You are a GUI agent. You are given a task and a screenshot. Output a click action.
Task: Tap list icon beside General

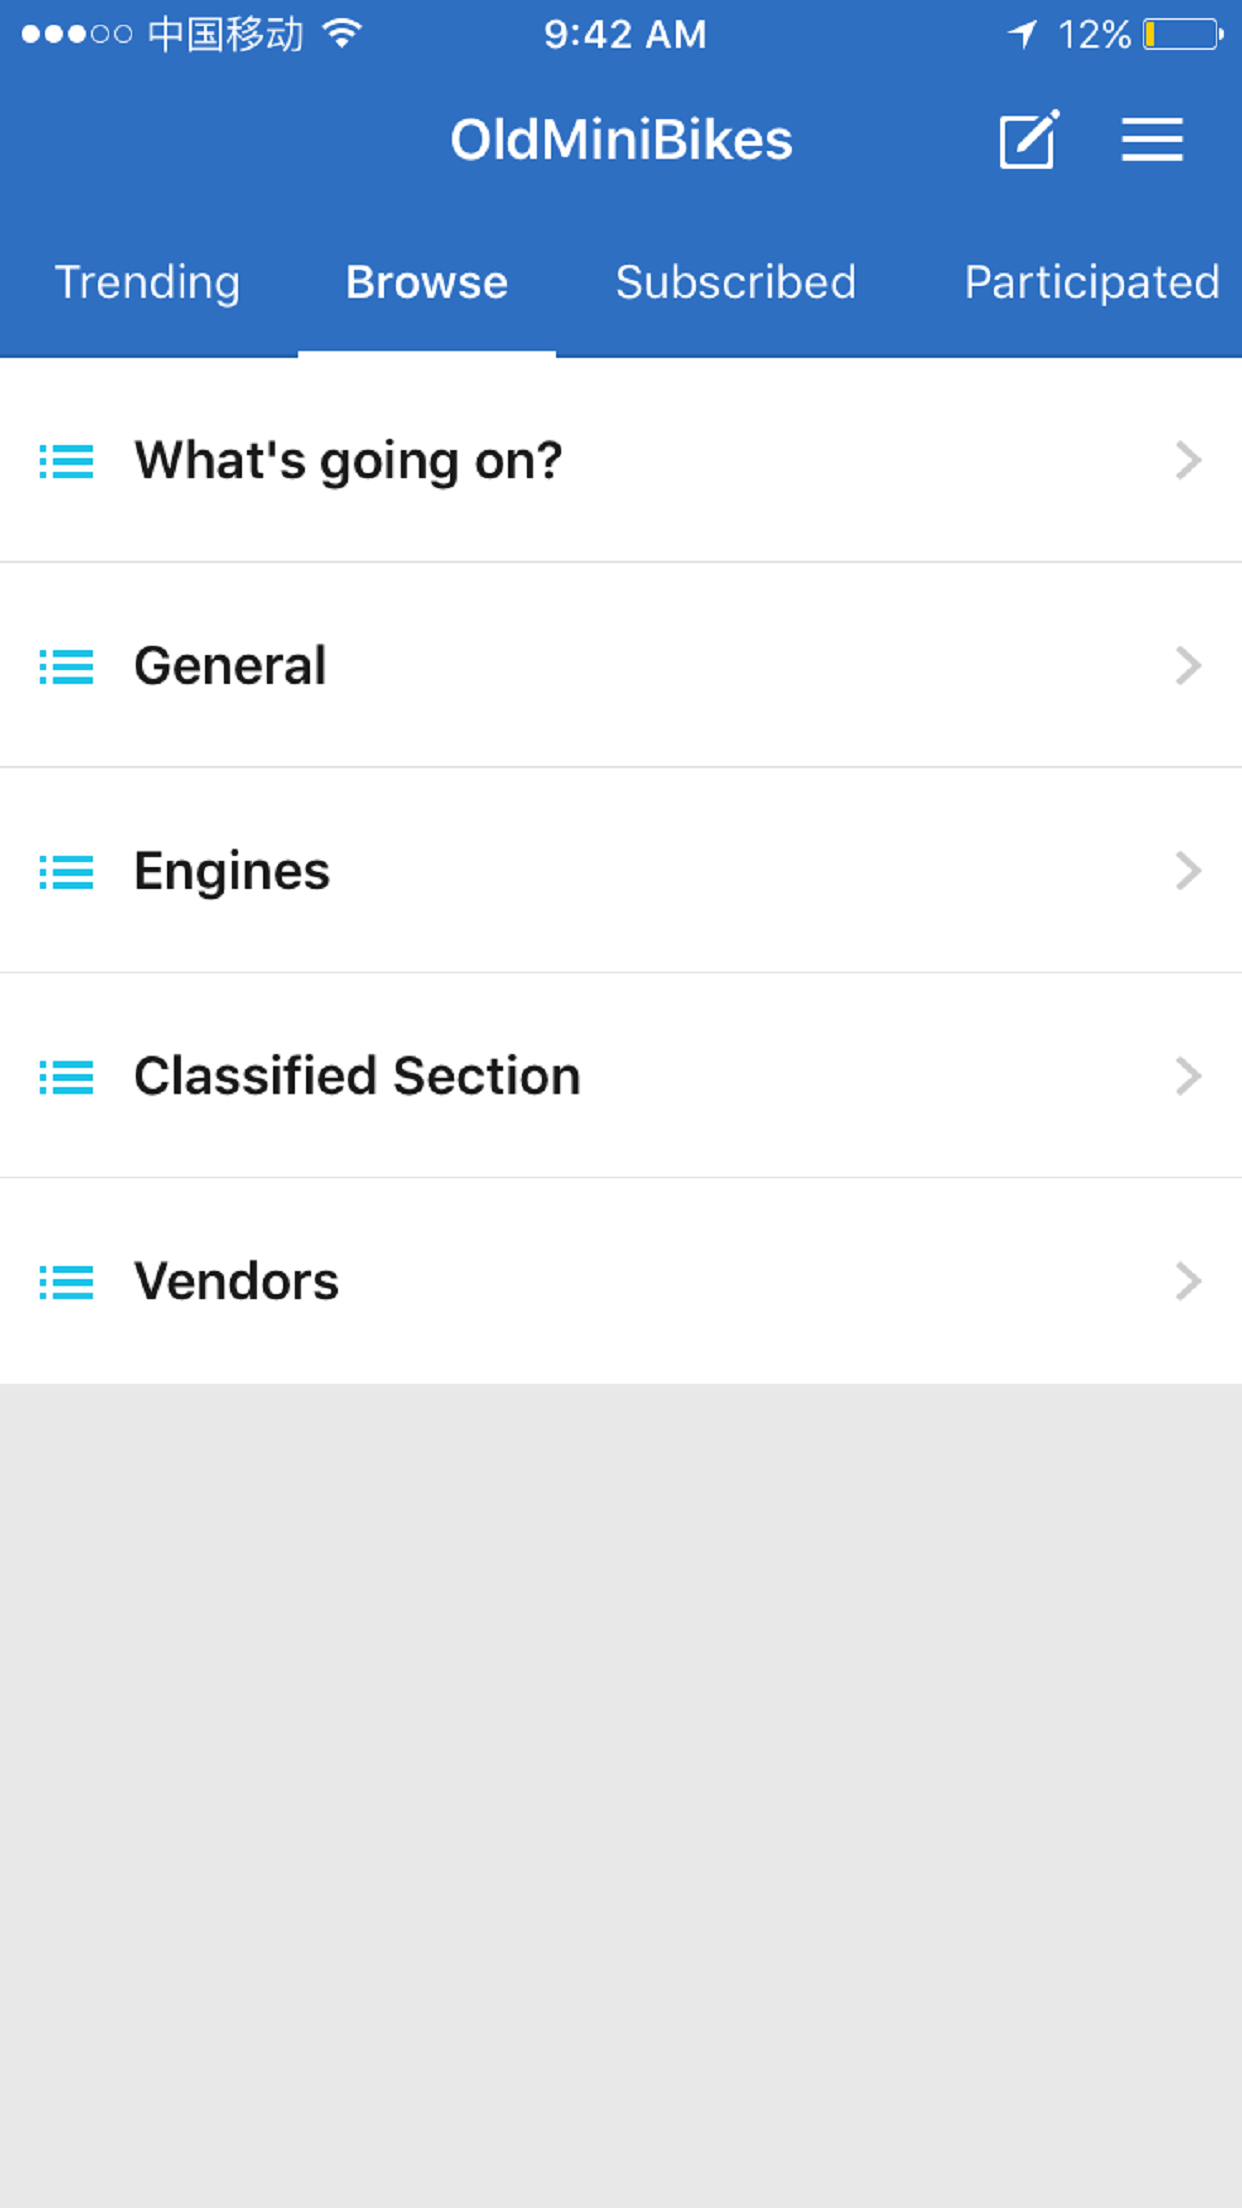[x=66, y=666]
